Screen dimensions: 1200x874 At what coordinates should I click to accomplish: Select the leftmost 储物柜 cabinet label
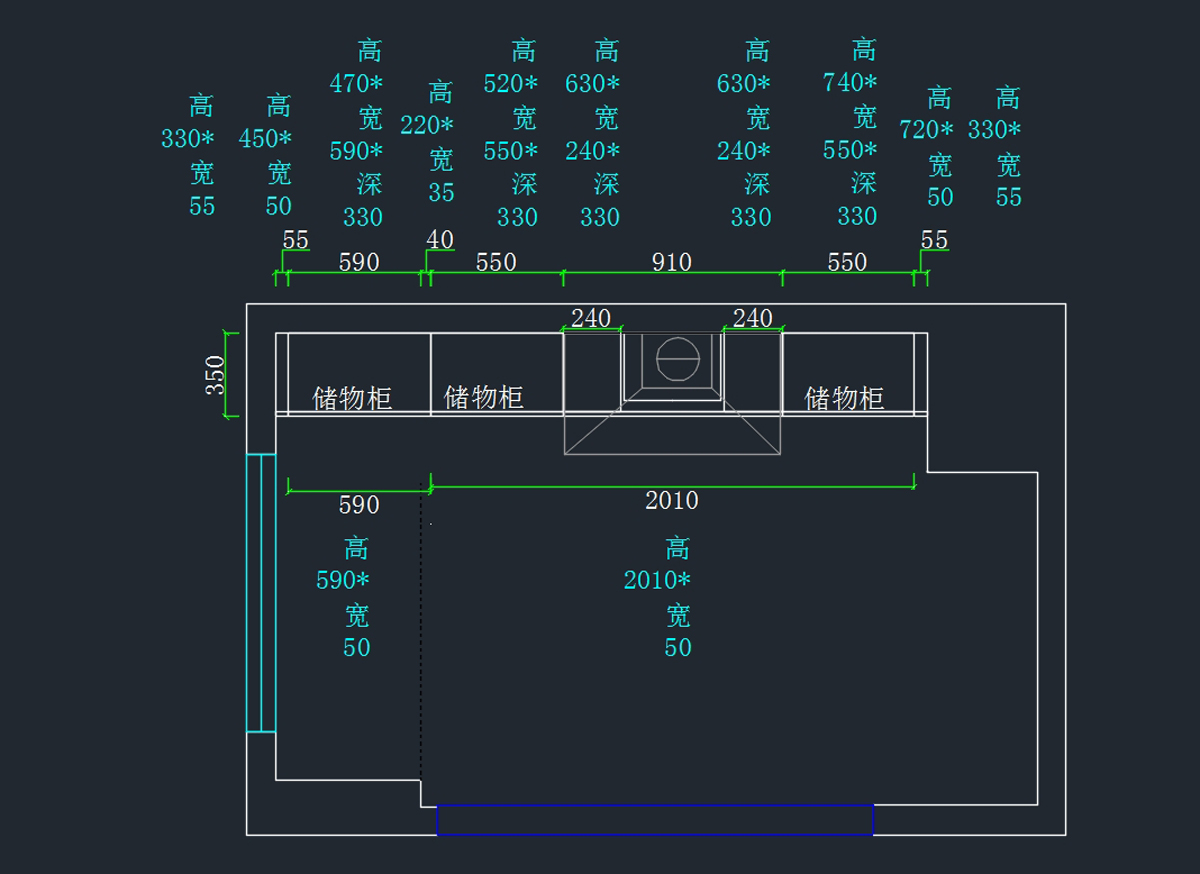point(352,398)
